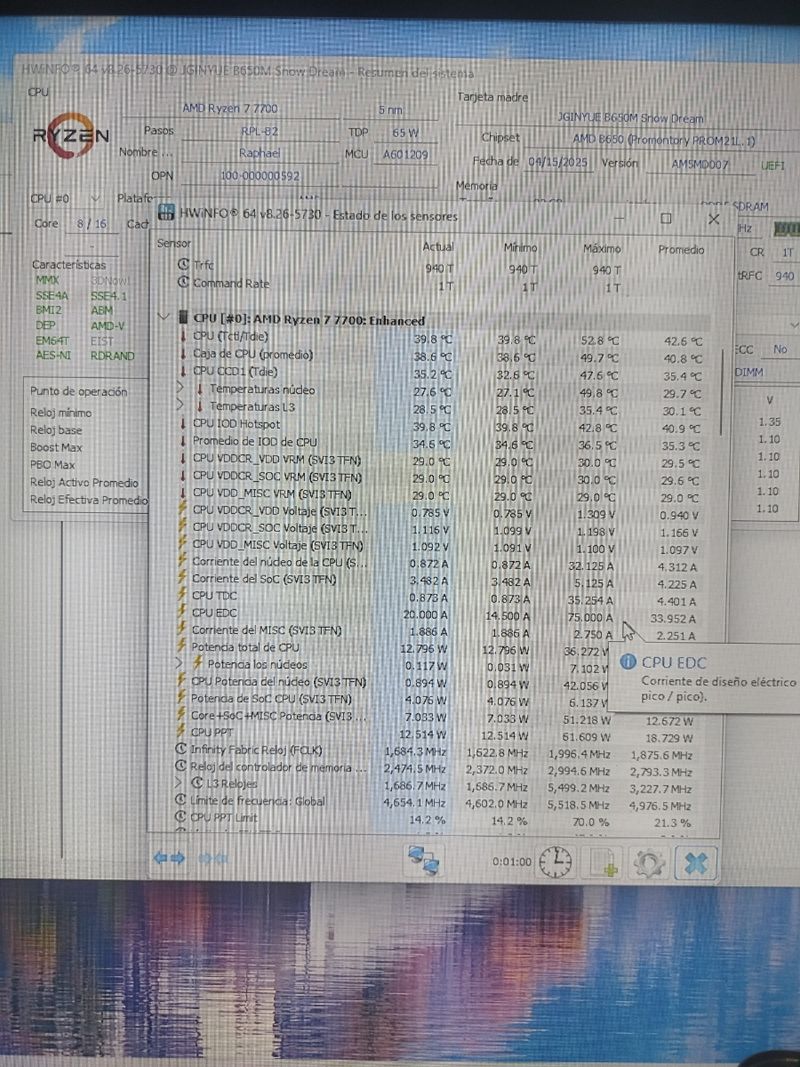Click the Ryzen logo in the summary window
Viewport: 800px width, 1067px height.
(x=71, y=135)
